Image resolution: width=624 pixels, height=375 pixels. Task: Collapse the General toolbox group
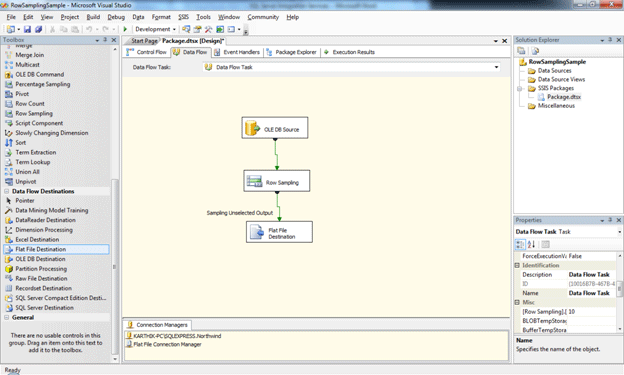point(7,317)
